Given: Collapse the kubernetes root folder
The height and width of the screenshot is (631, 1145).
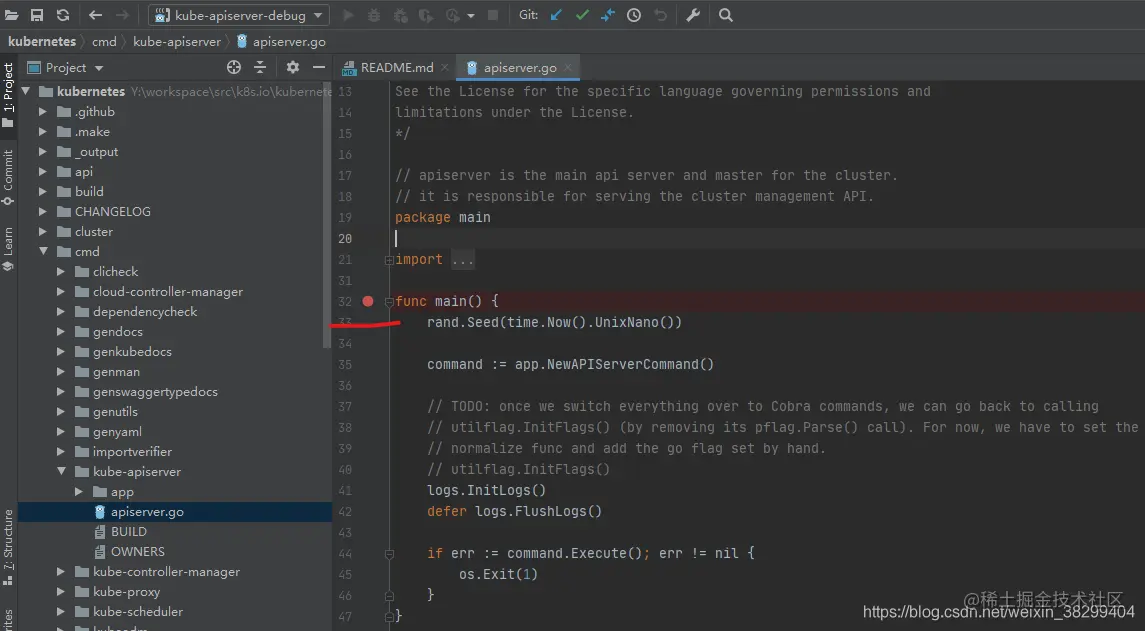Looking at the screenshot, I should 26,91.
